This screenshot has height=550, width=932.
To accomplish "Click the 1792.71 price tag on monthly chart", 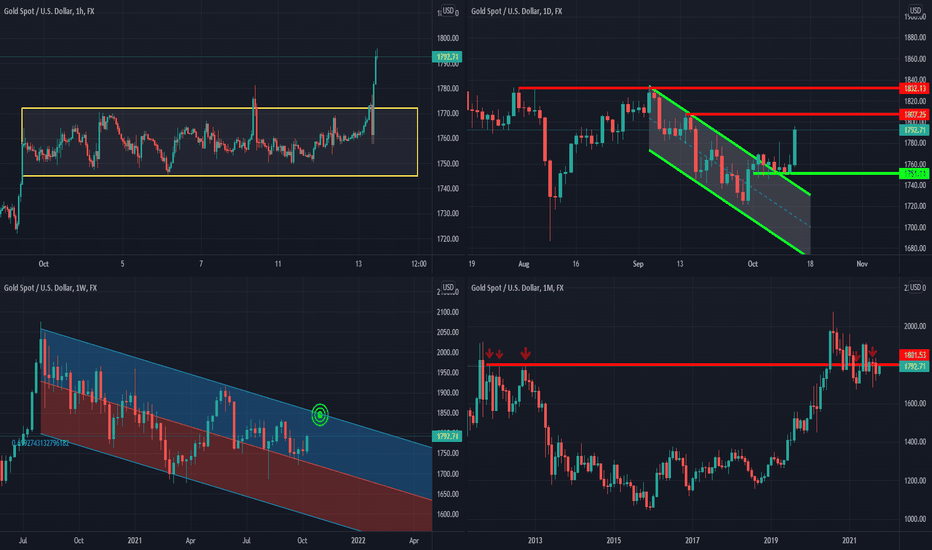I will (x=915, y=366).
